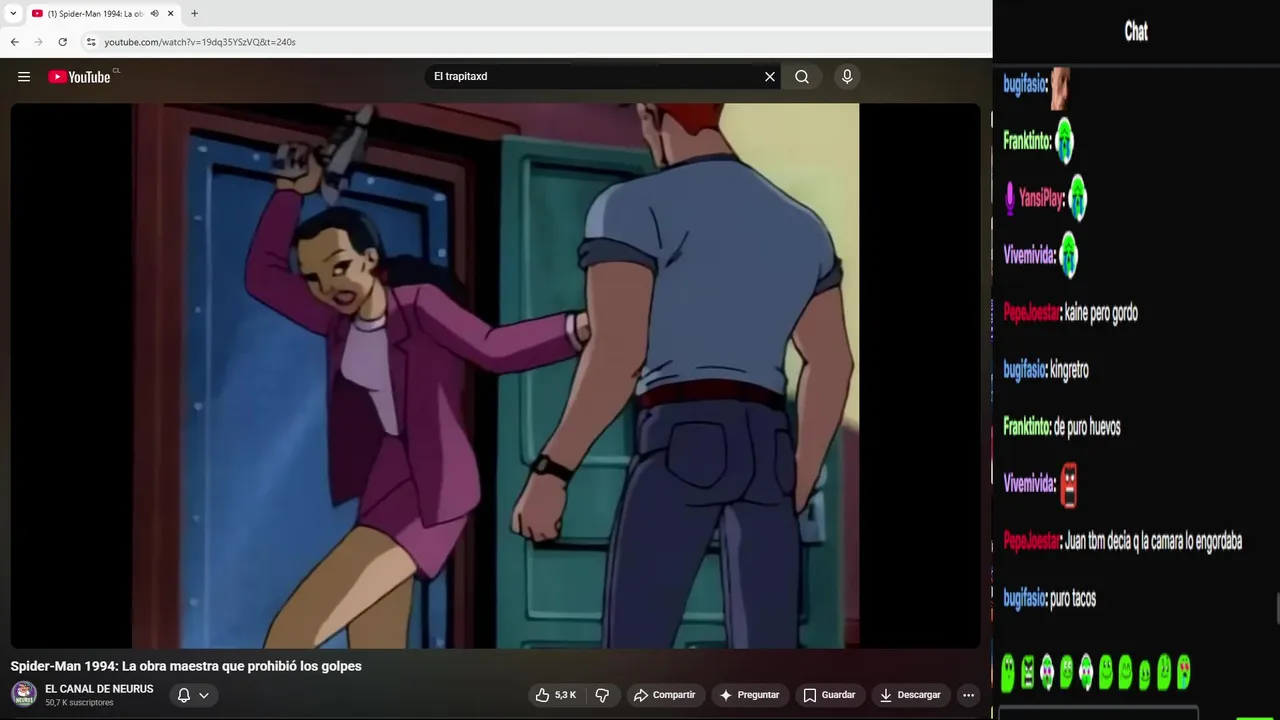1280x720 pixels.
Task: Run search with magnifier icon
Action: (x=802, y=77)
